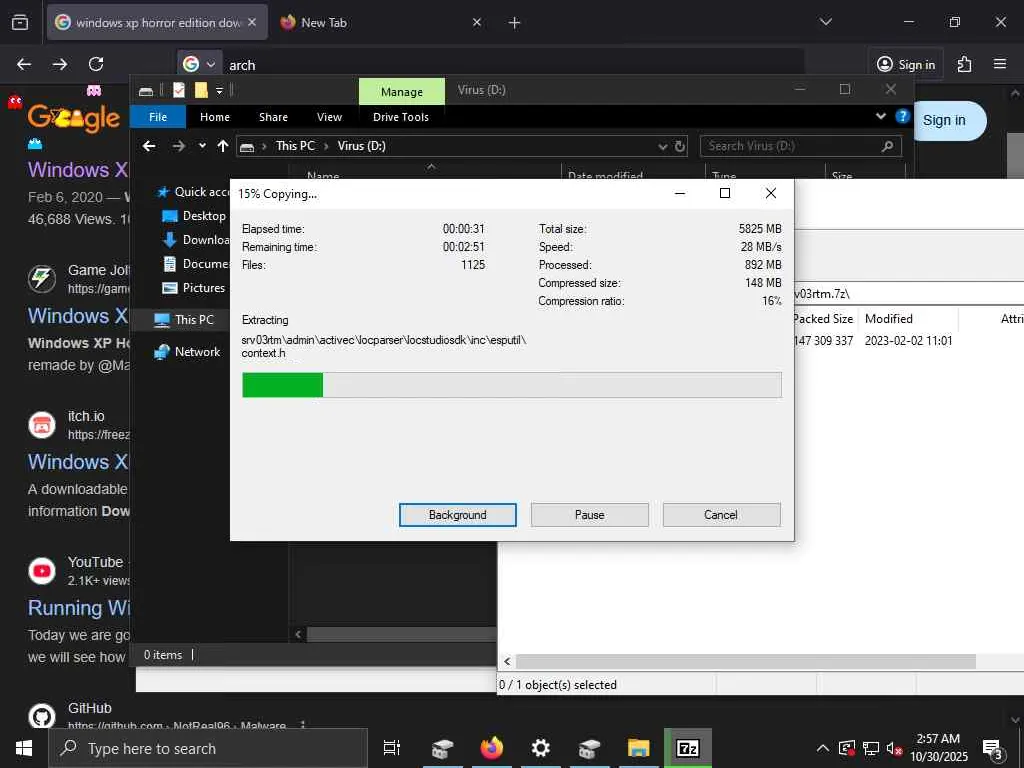Image resolution: width=1024 pixels, height=768 pixels.
Task: Cancel the copying operation
Action: pyautogui.click(x=721, y=515)
